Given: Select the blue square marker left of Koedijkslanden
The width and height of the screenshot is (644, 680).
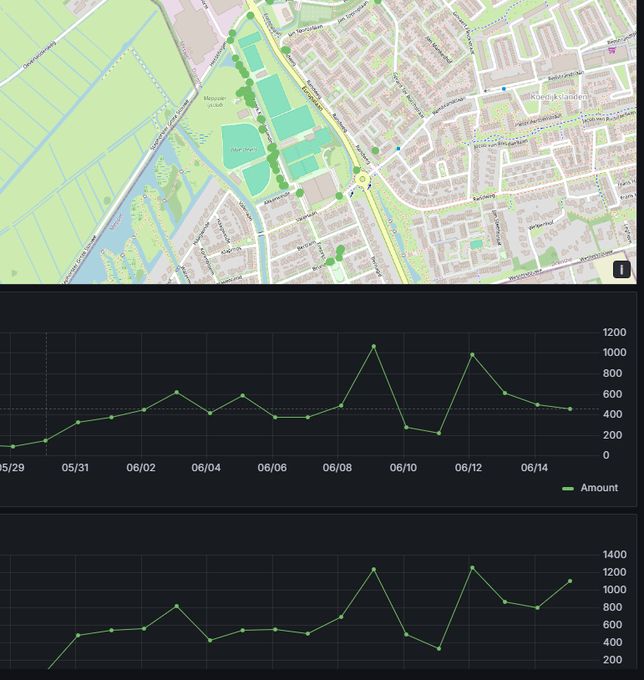Looking at the screenshot, I should (503, 88).
